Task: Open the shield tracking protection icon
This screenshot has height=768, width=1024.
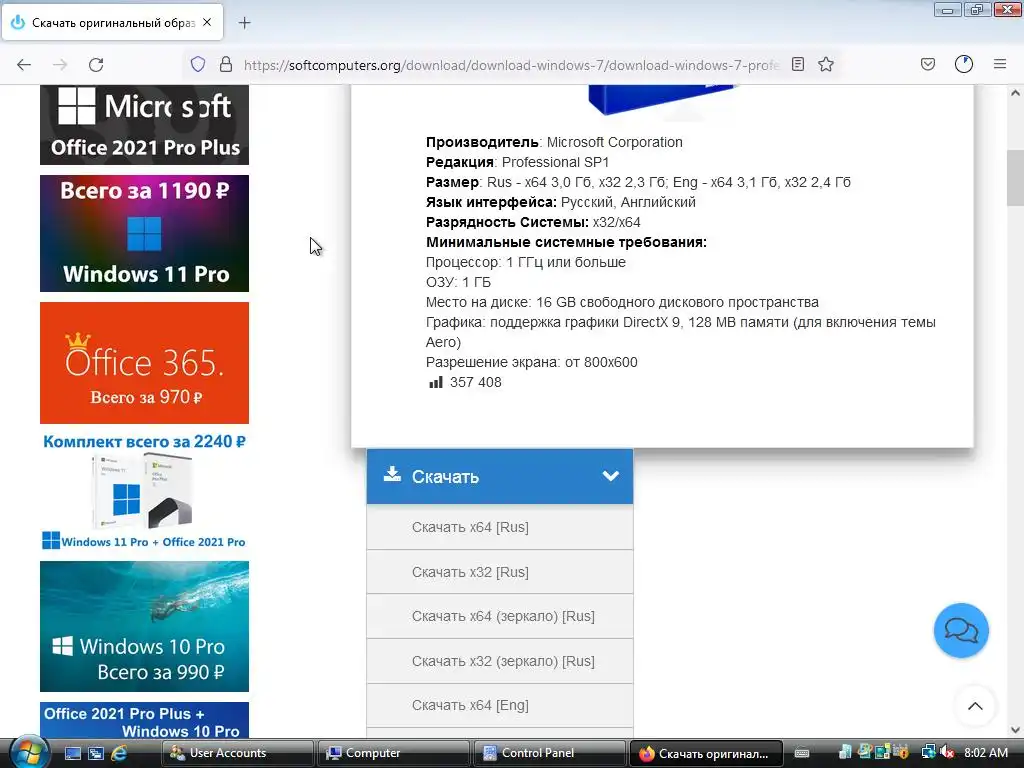Action: tap(198, 64)
